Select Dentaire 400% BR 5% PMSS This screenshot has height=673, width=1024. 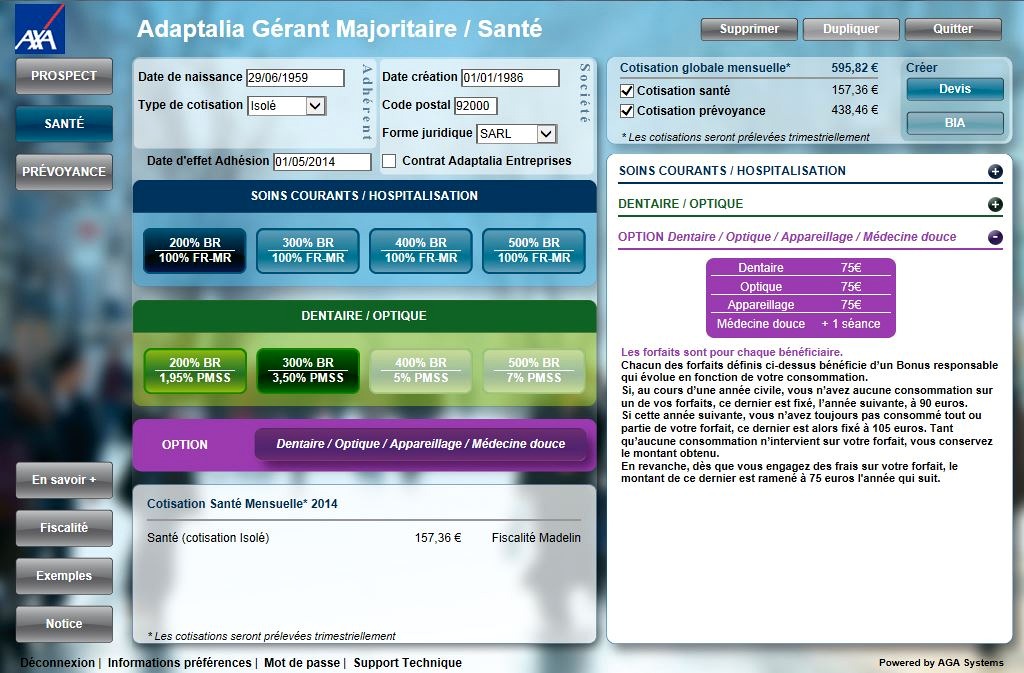(x=421, y=371)
